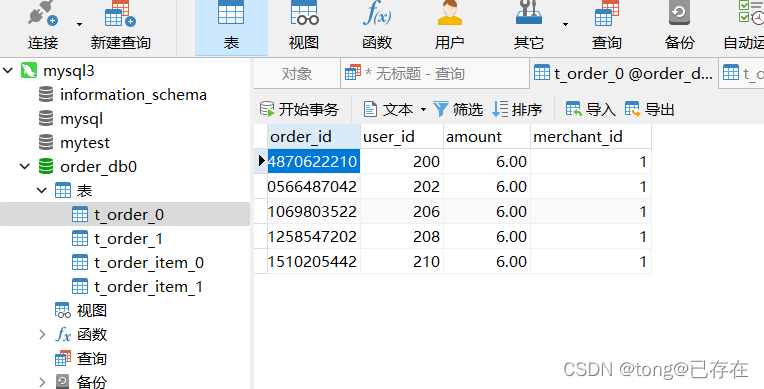Click the order_id column header
Screen dimensions: 764x389
point(314,136)
